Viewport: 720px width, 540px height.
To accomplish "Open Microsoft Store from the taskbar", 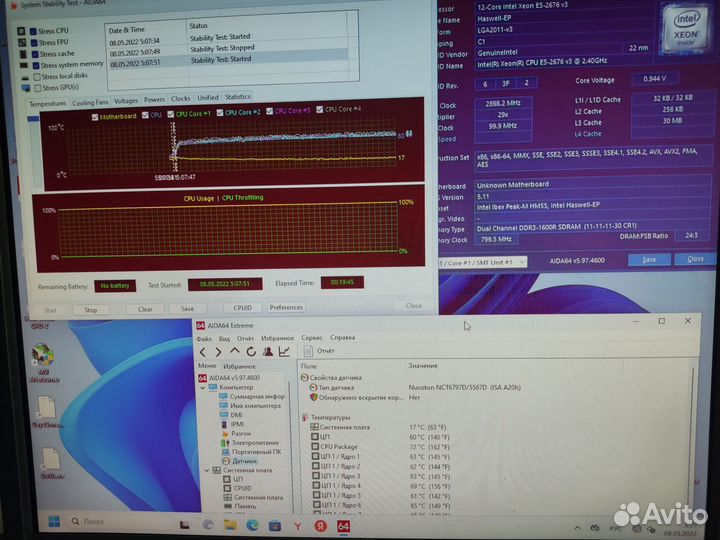I will click(275, 526).
